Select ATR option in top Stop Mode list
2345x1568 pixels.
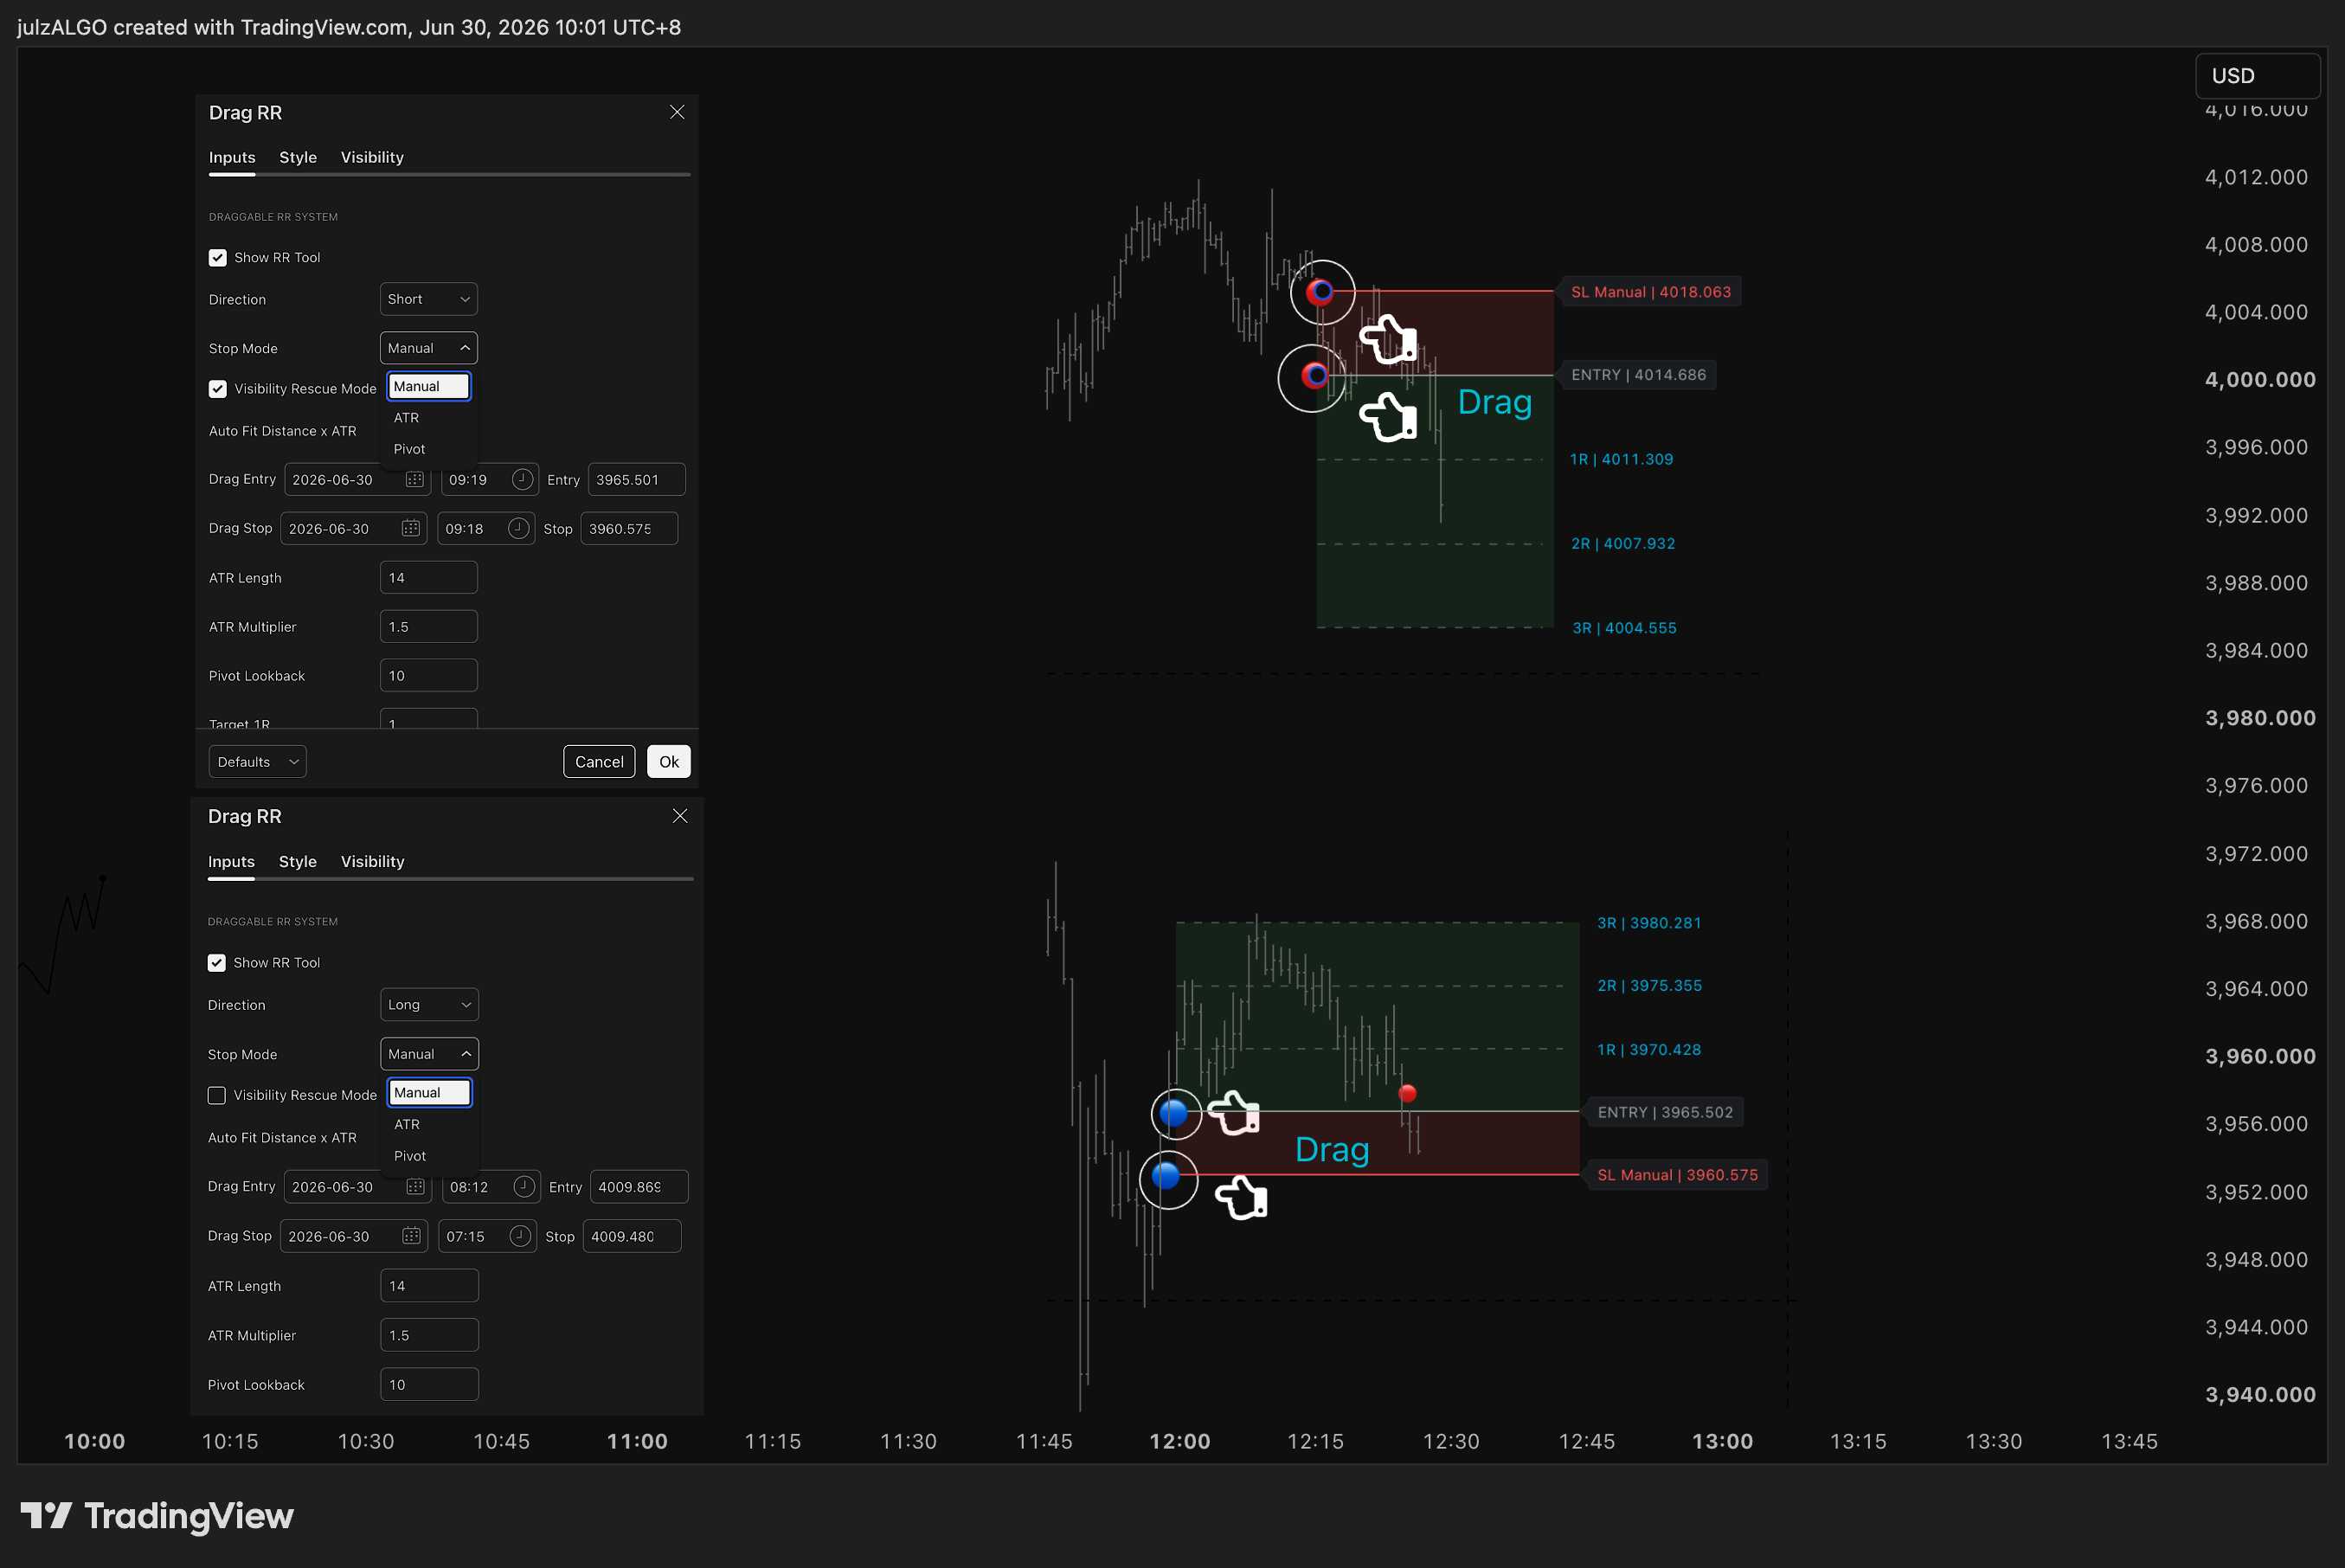click(x=428, y=417)
